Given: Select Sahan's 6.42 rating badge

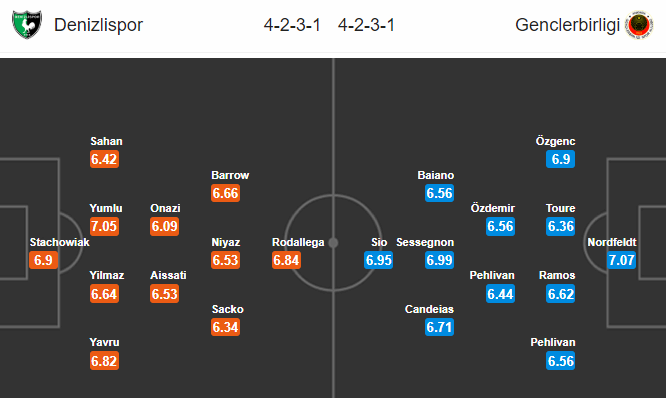Looking at the screenshot, I should point(104,159).
